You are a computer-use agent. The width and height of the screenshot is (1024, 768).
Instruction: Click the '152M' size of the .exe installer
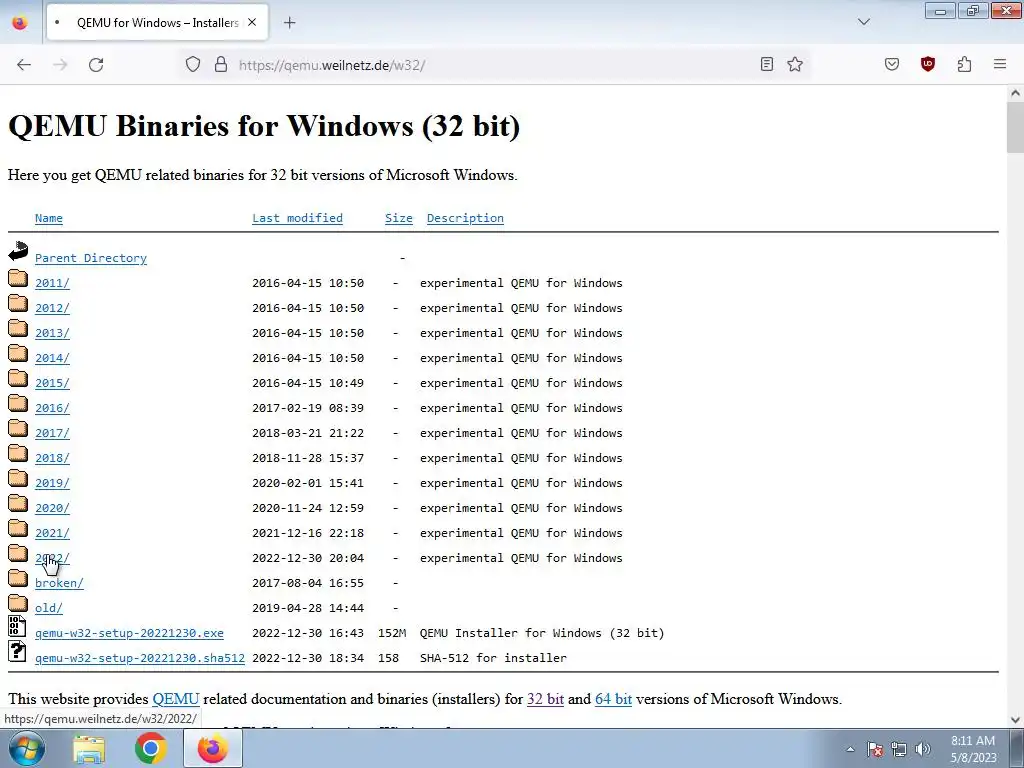click(392, 633)
